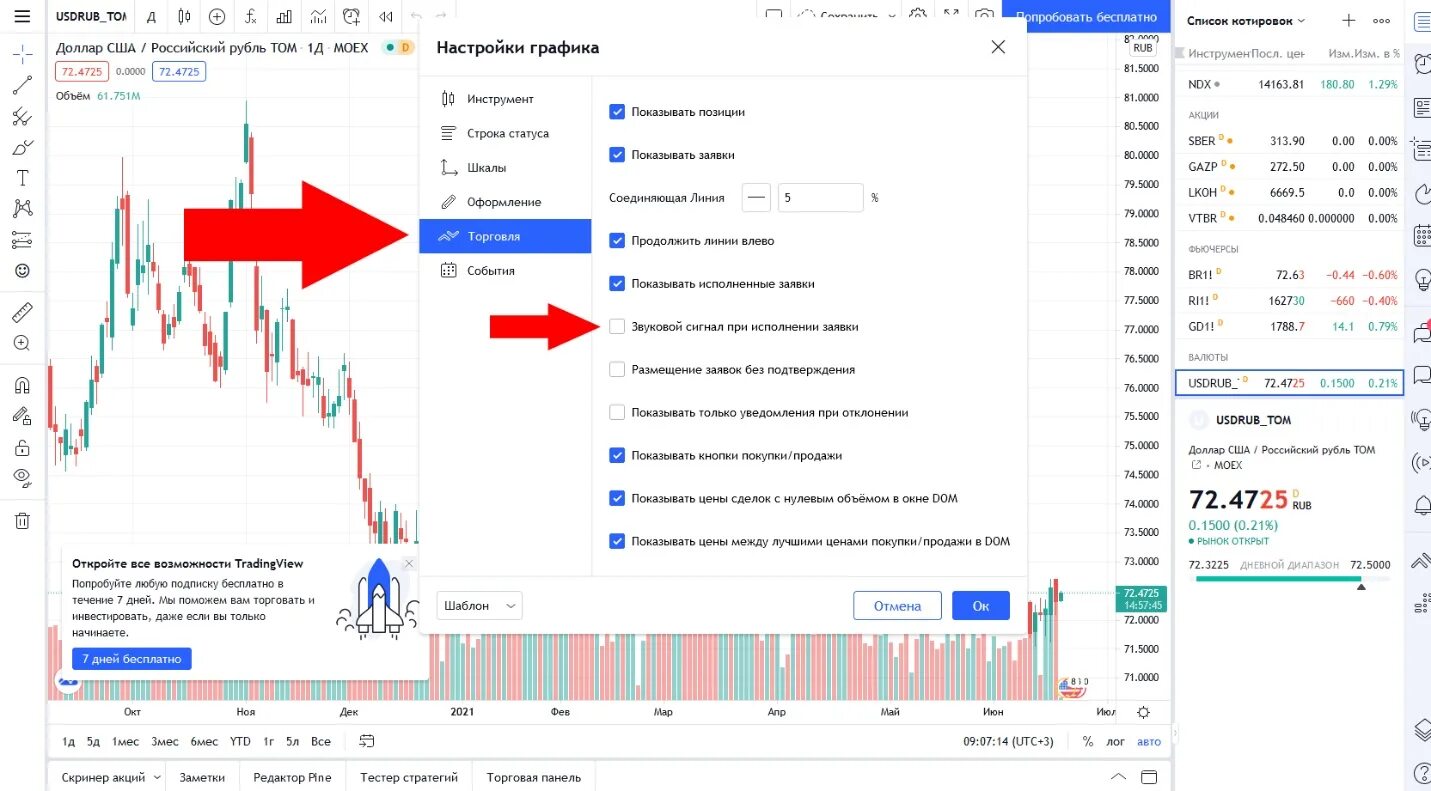Open time zone 09:07:14 (UTC+3) menu
The width and height of the screenshot is (1431, 791).
tap(1008, 741)
